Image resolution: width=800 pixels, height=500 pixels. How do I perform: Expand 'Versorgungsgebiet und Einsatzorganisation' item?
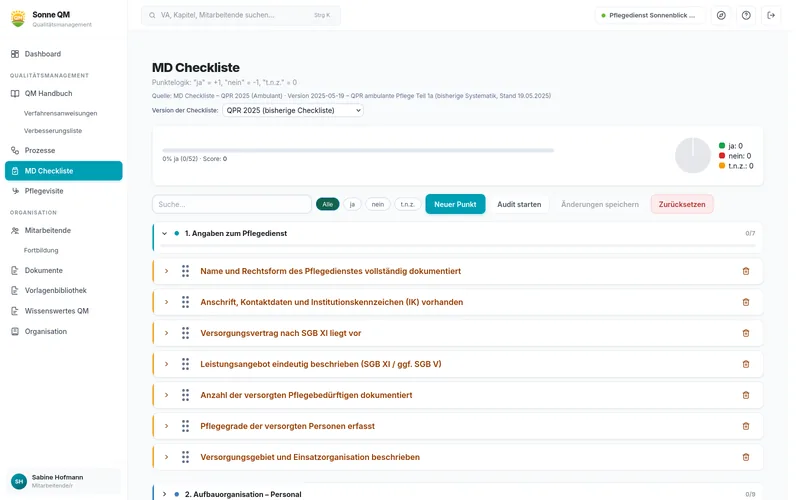pos(166,457)
